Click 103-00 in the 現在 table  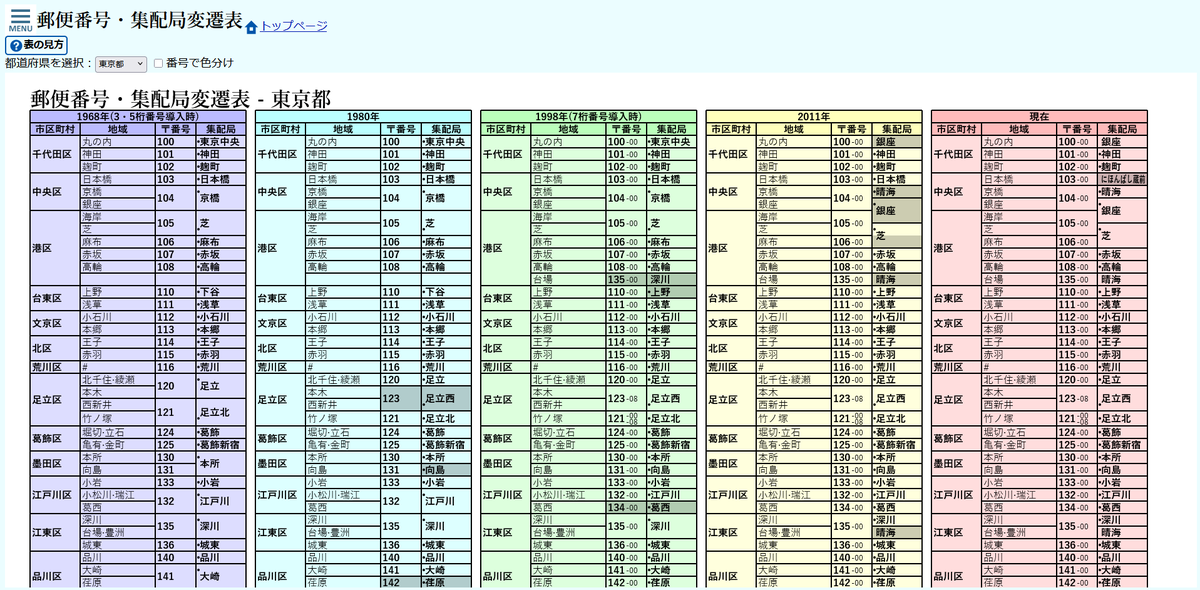(1075, 179)
